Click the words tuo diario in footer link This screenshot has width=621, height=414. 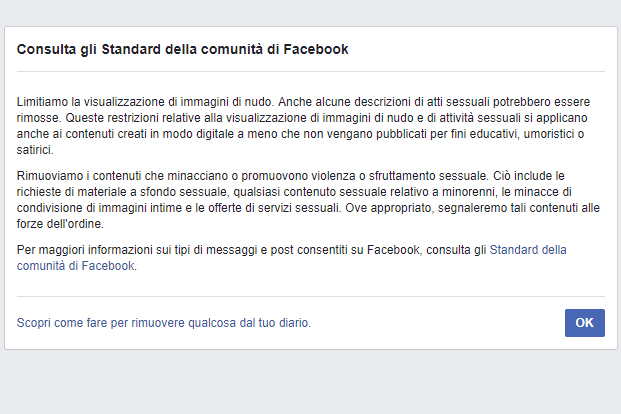click(284, 323)
